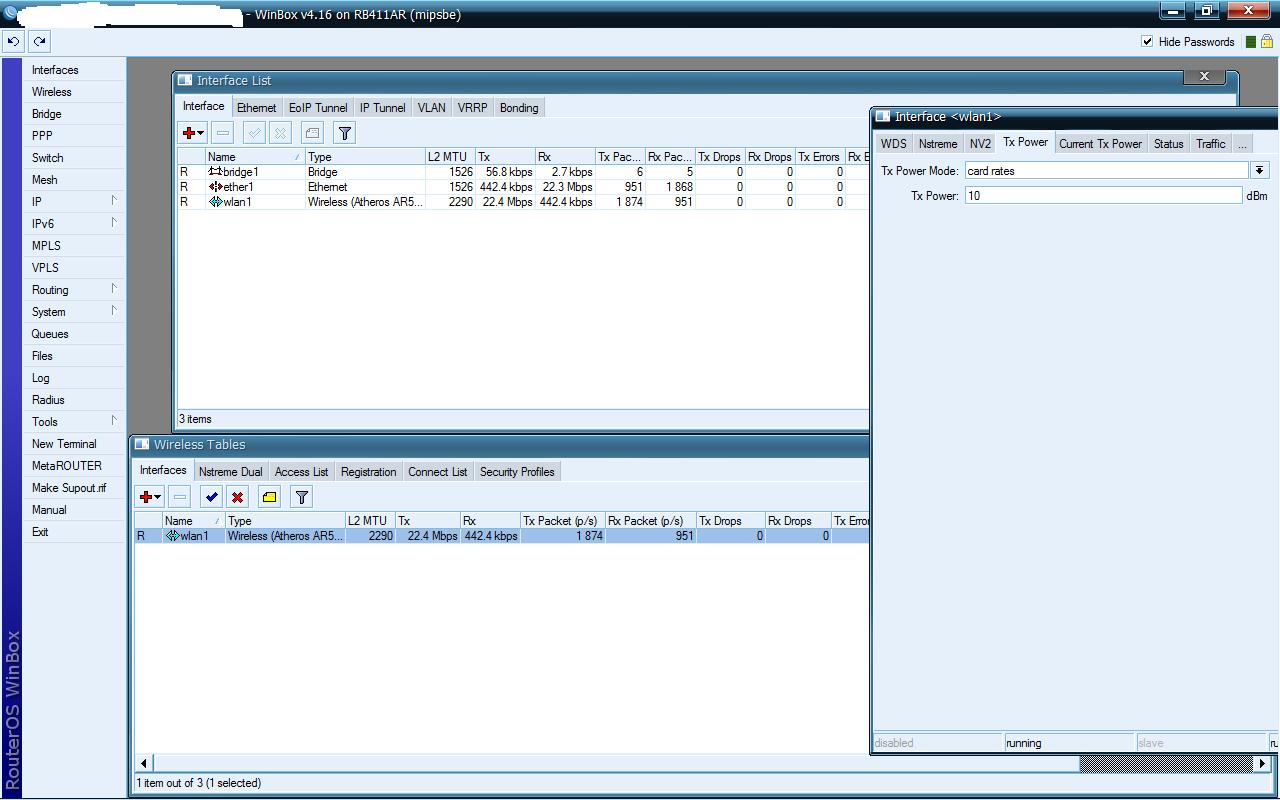The width and height of the screenshot is (1280, 800).
Task: Click the Remove button in Wireless Tables
Action: [180, 497]
